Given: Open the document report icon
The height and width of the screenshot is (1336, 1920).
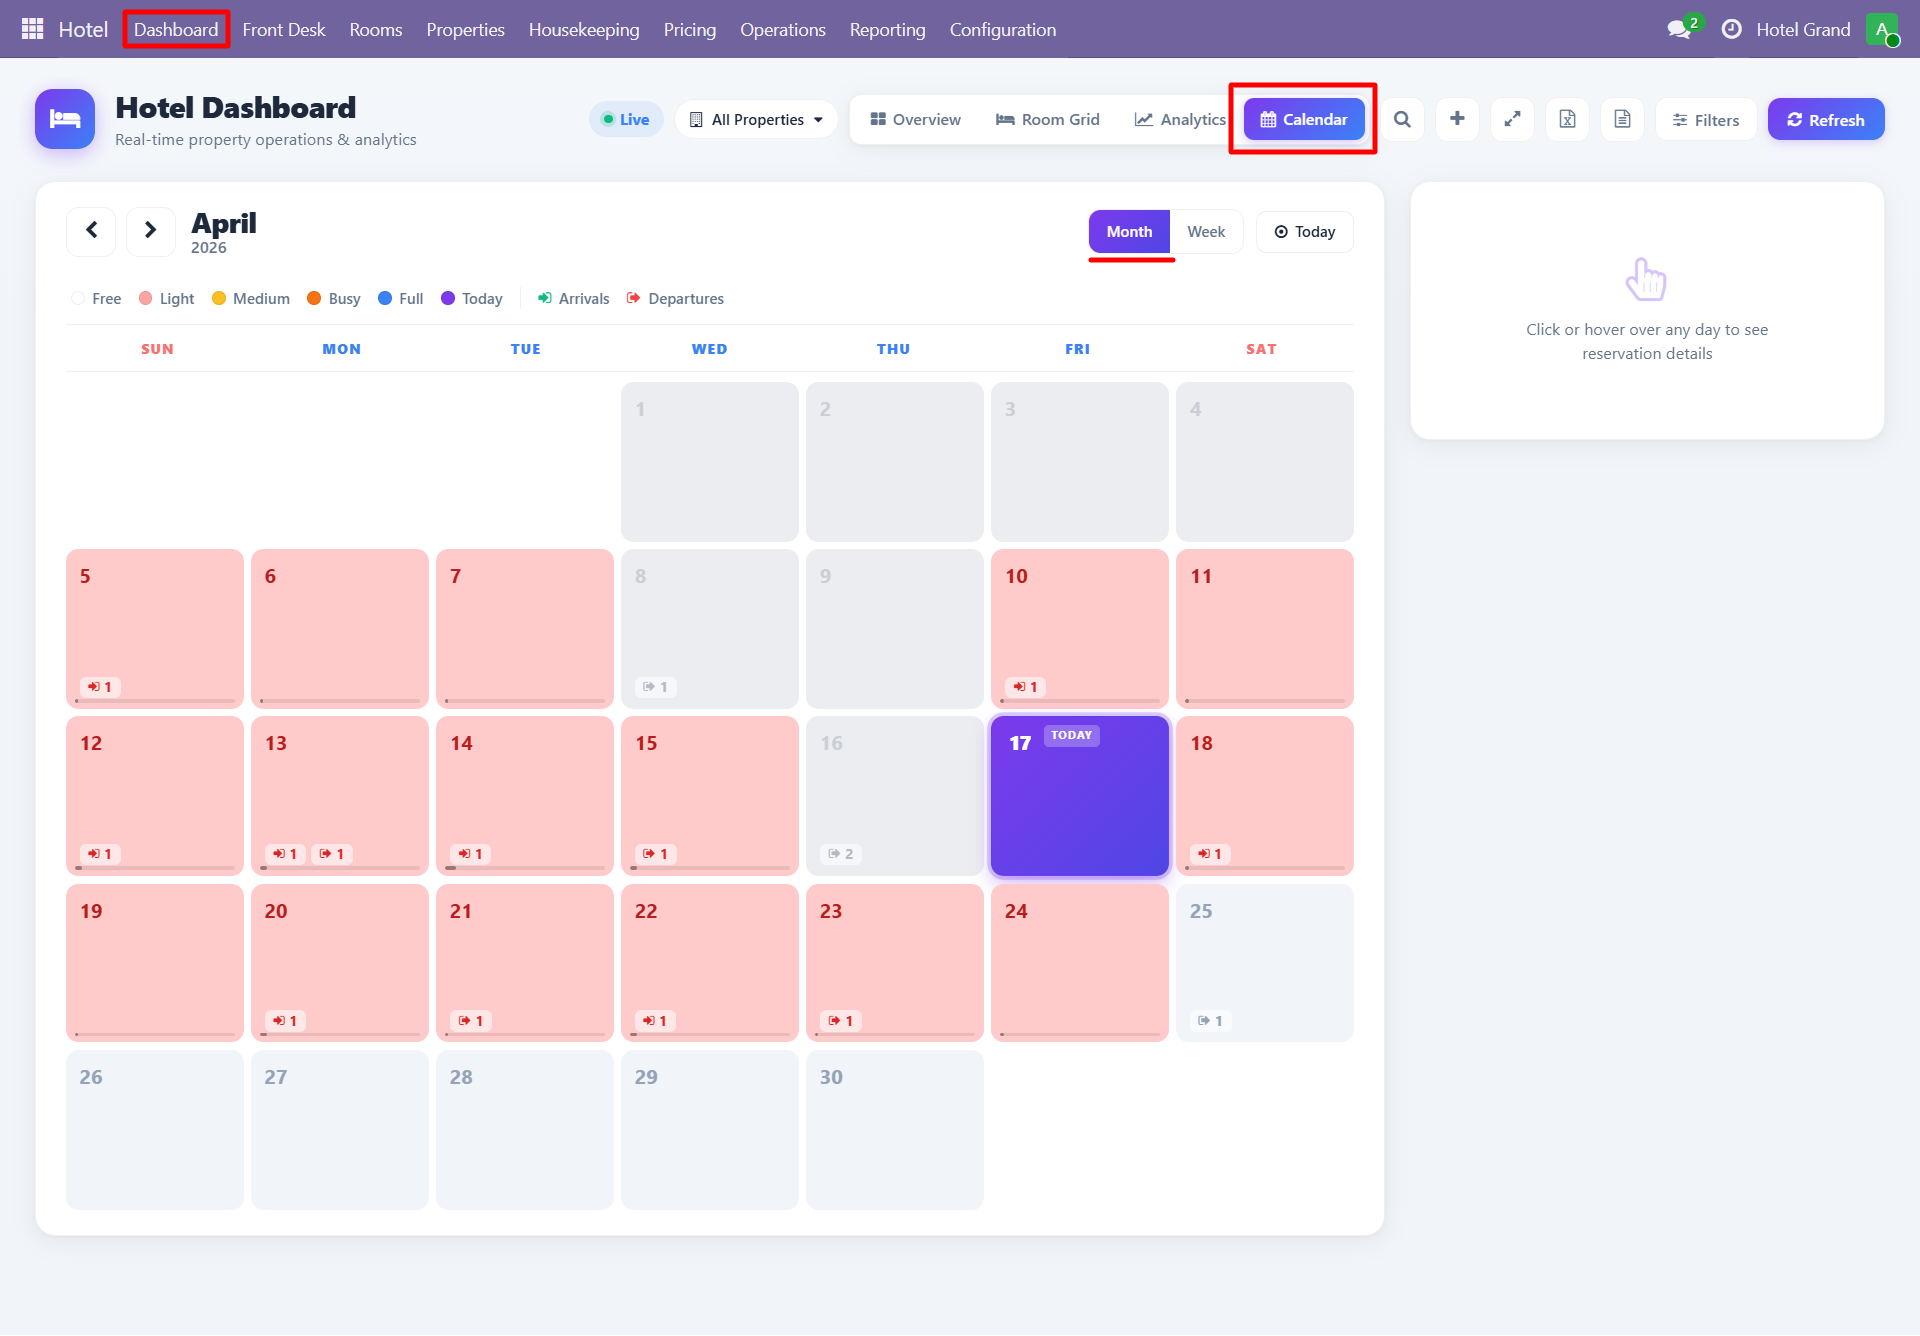Looking at the screenshot, I should 1622,119.
